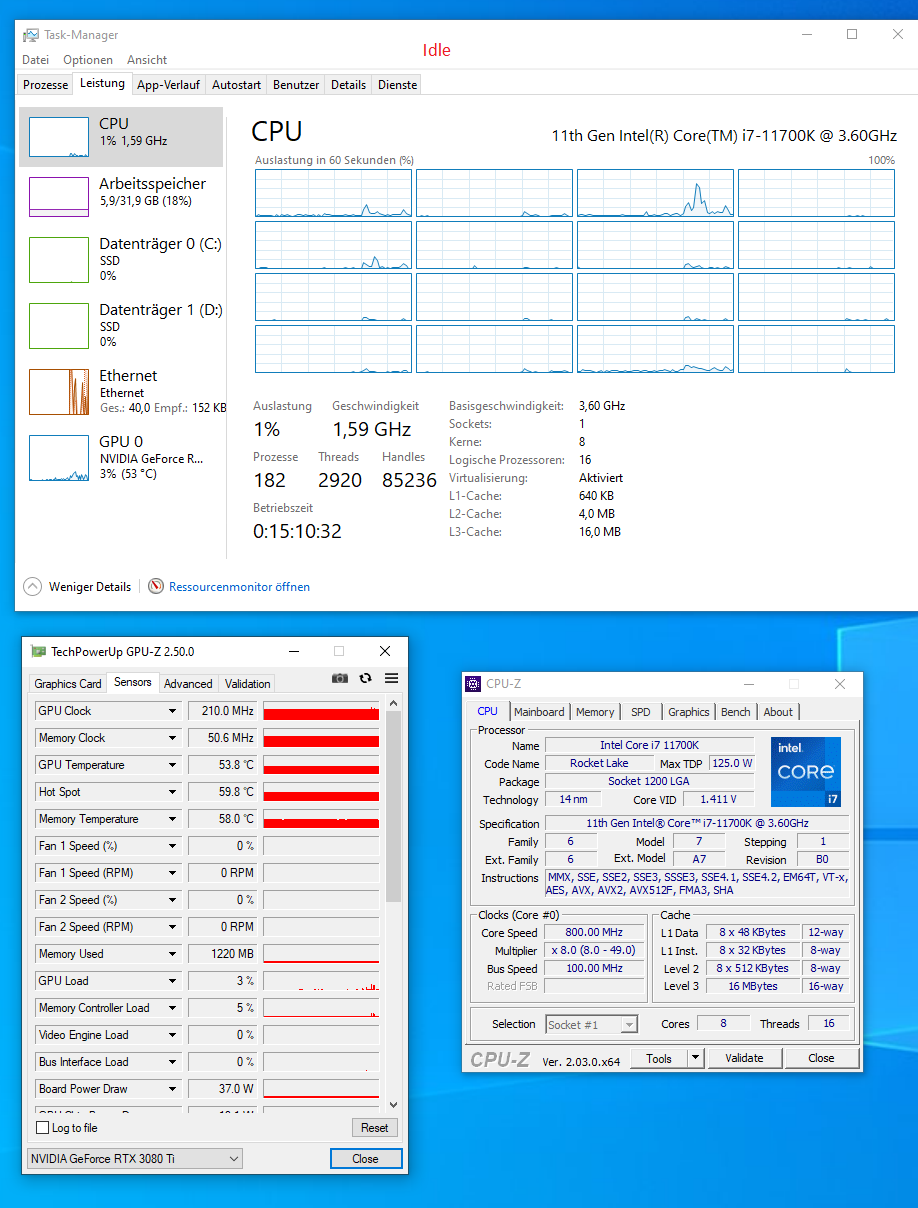Click the GPU-Z title bar icon

click(39, 651)
